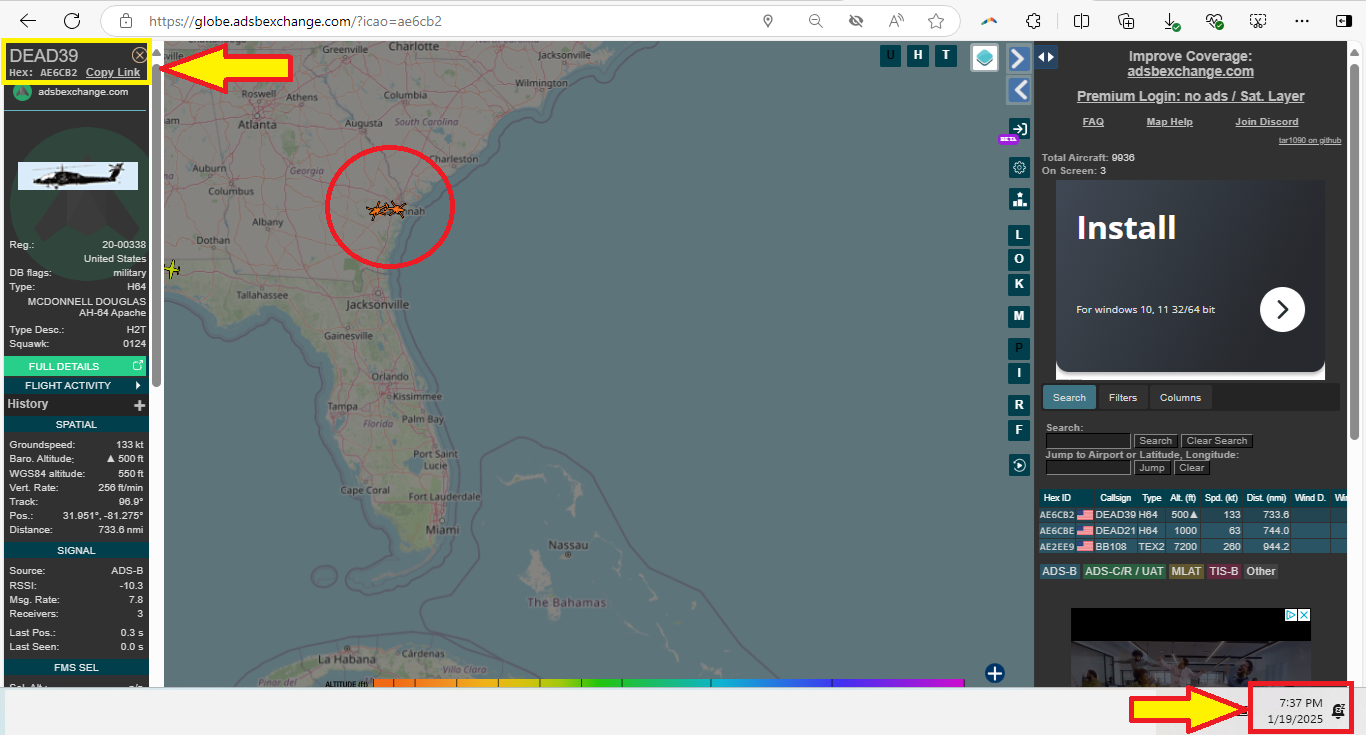Click the Jump button
The image size is (1366, 735).
pos(1152,468)
